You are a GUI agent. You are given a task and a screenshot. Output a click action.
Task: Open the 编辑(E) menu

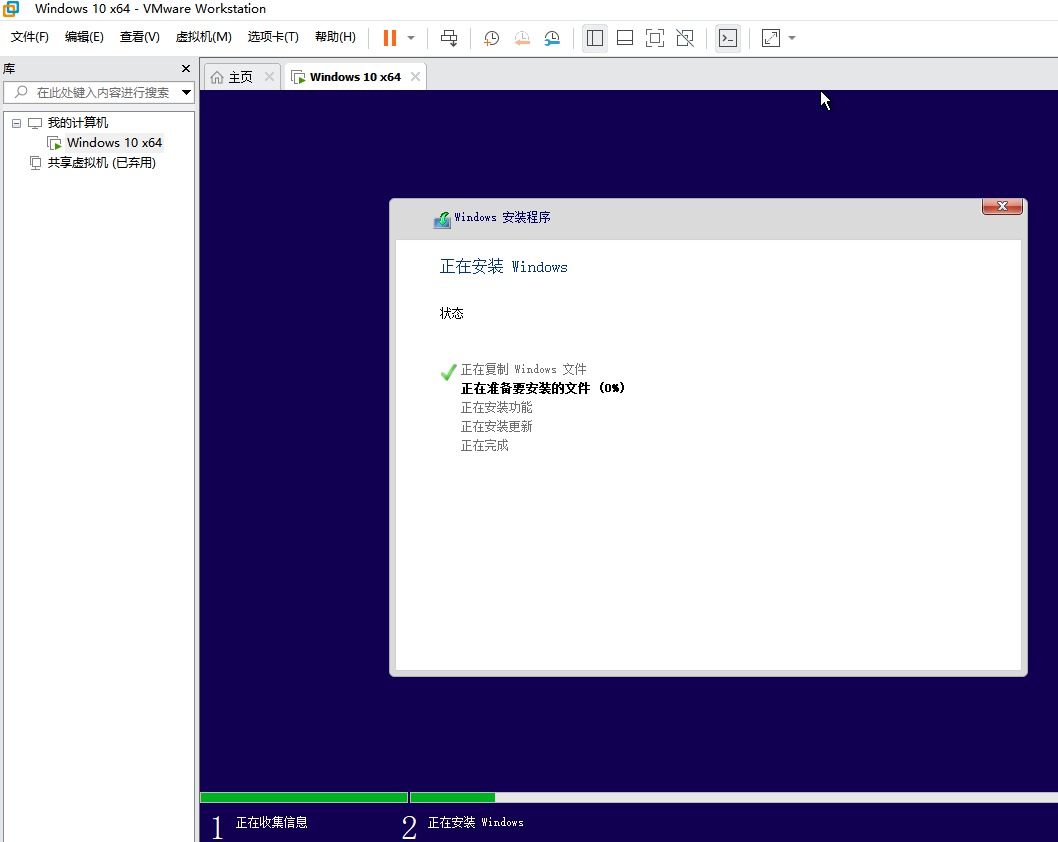point(84,36)
